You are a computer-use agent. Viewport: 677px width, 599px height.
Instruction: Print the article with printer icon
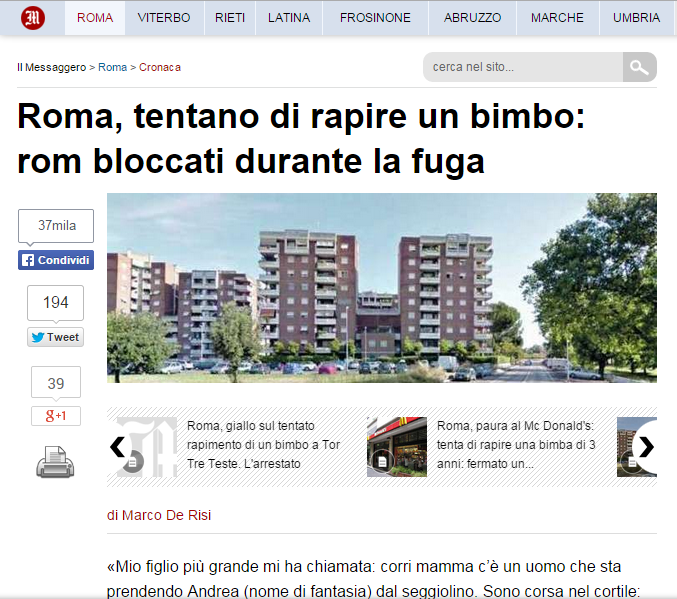55,462
